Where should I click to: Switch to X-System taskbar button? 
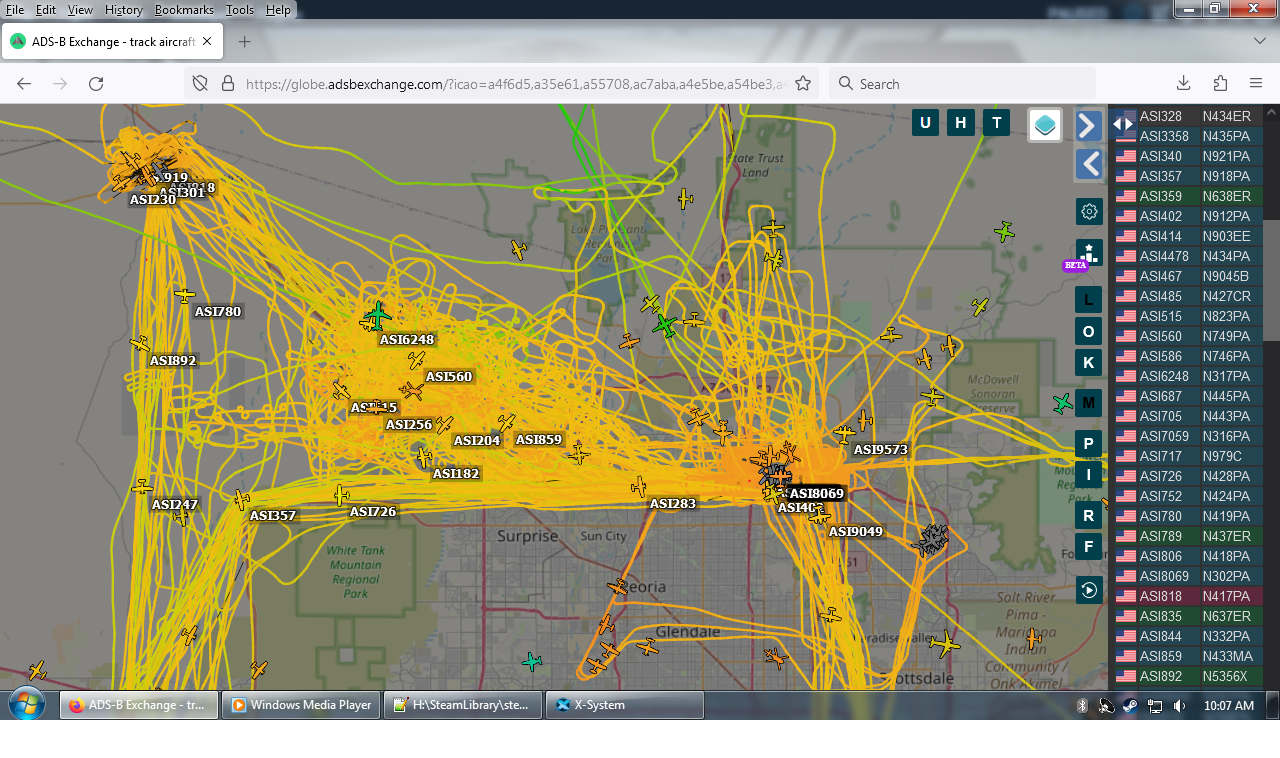[x=625, y=705]
